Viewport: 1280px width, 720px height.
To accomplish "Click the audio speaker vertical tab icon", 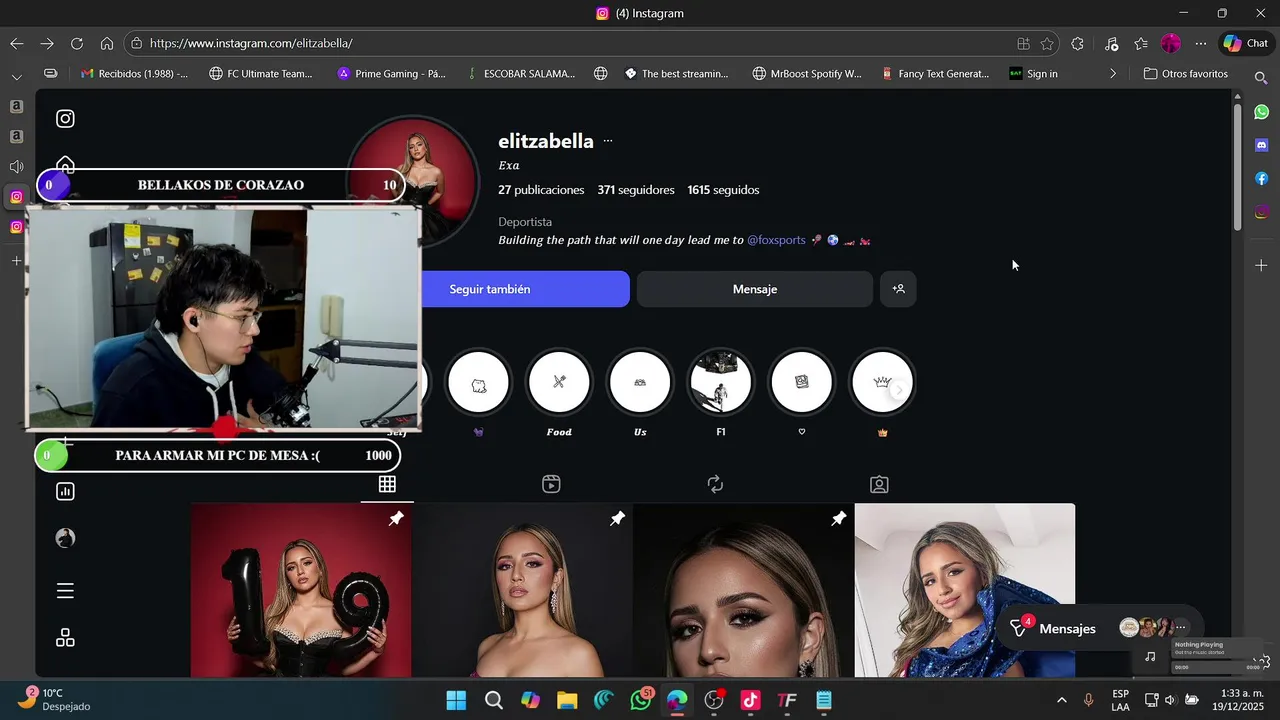I will coord(16,166).
